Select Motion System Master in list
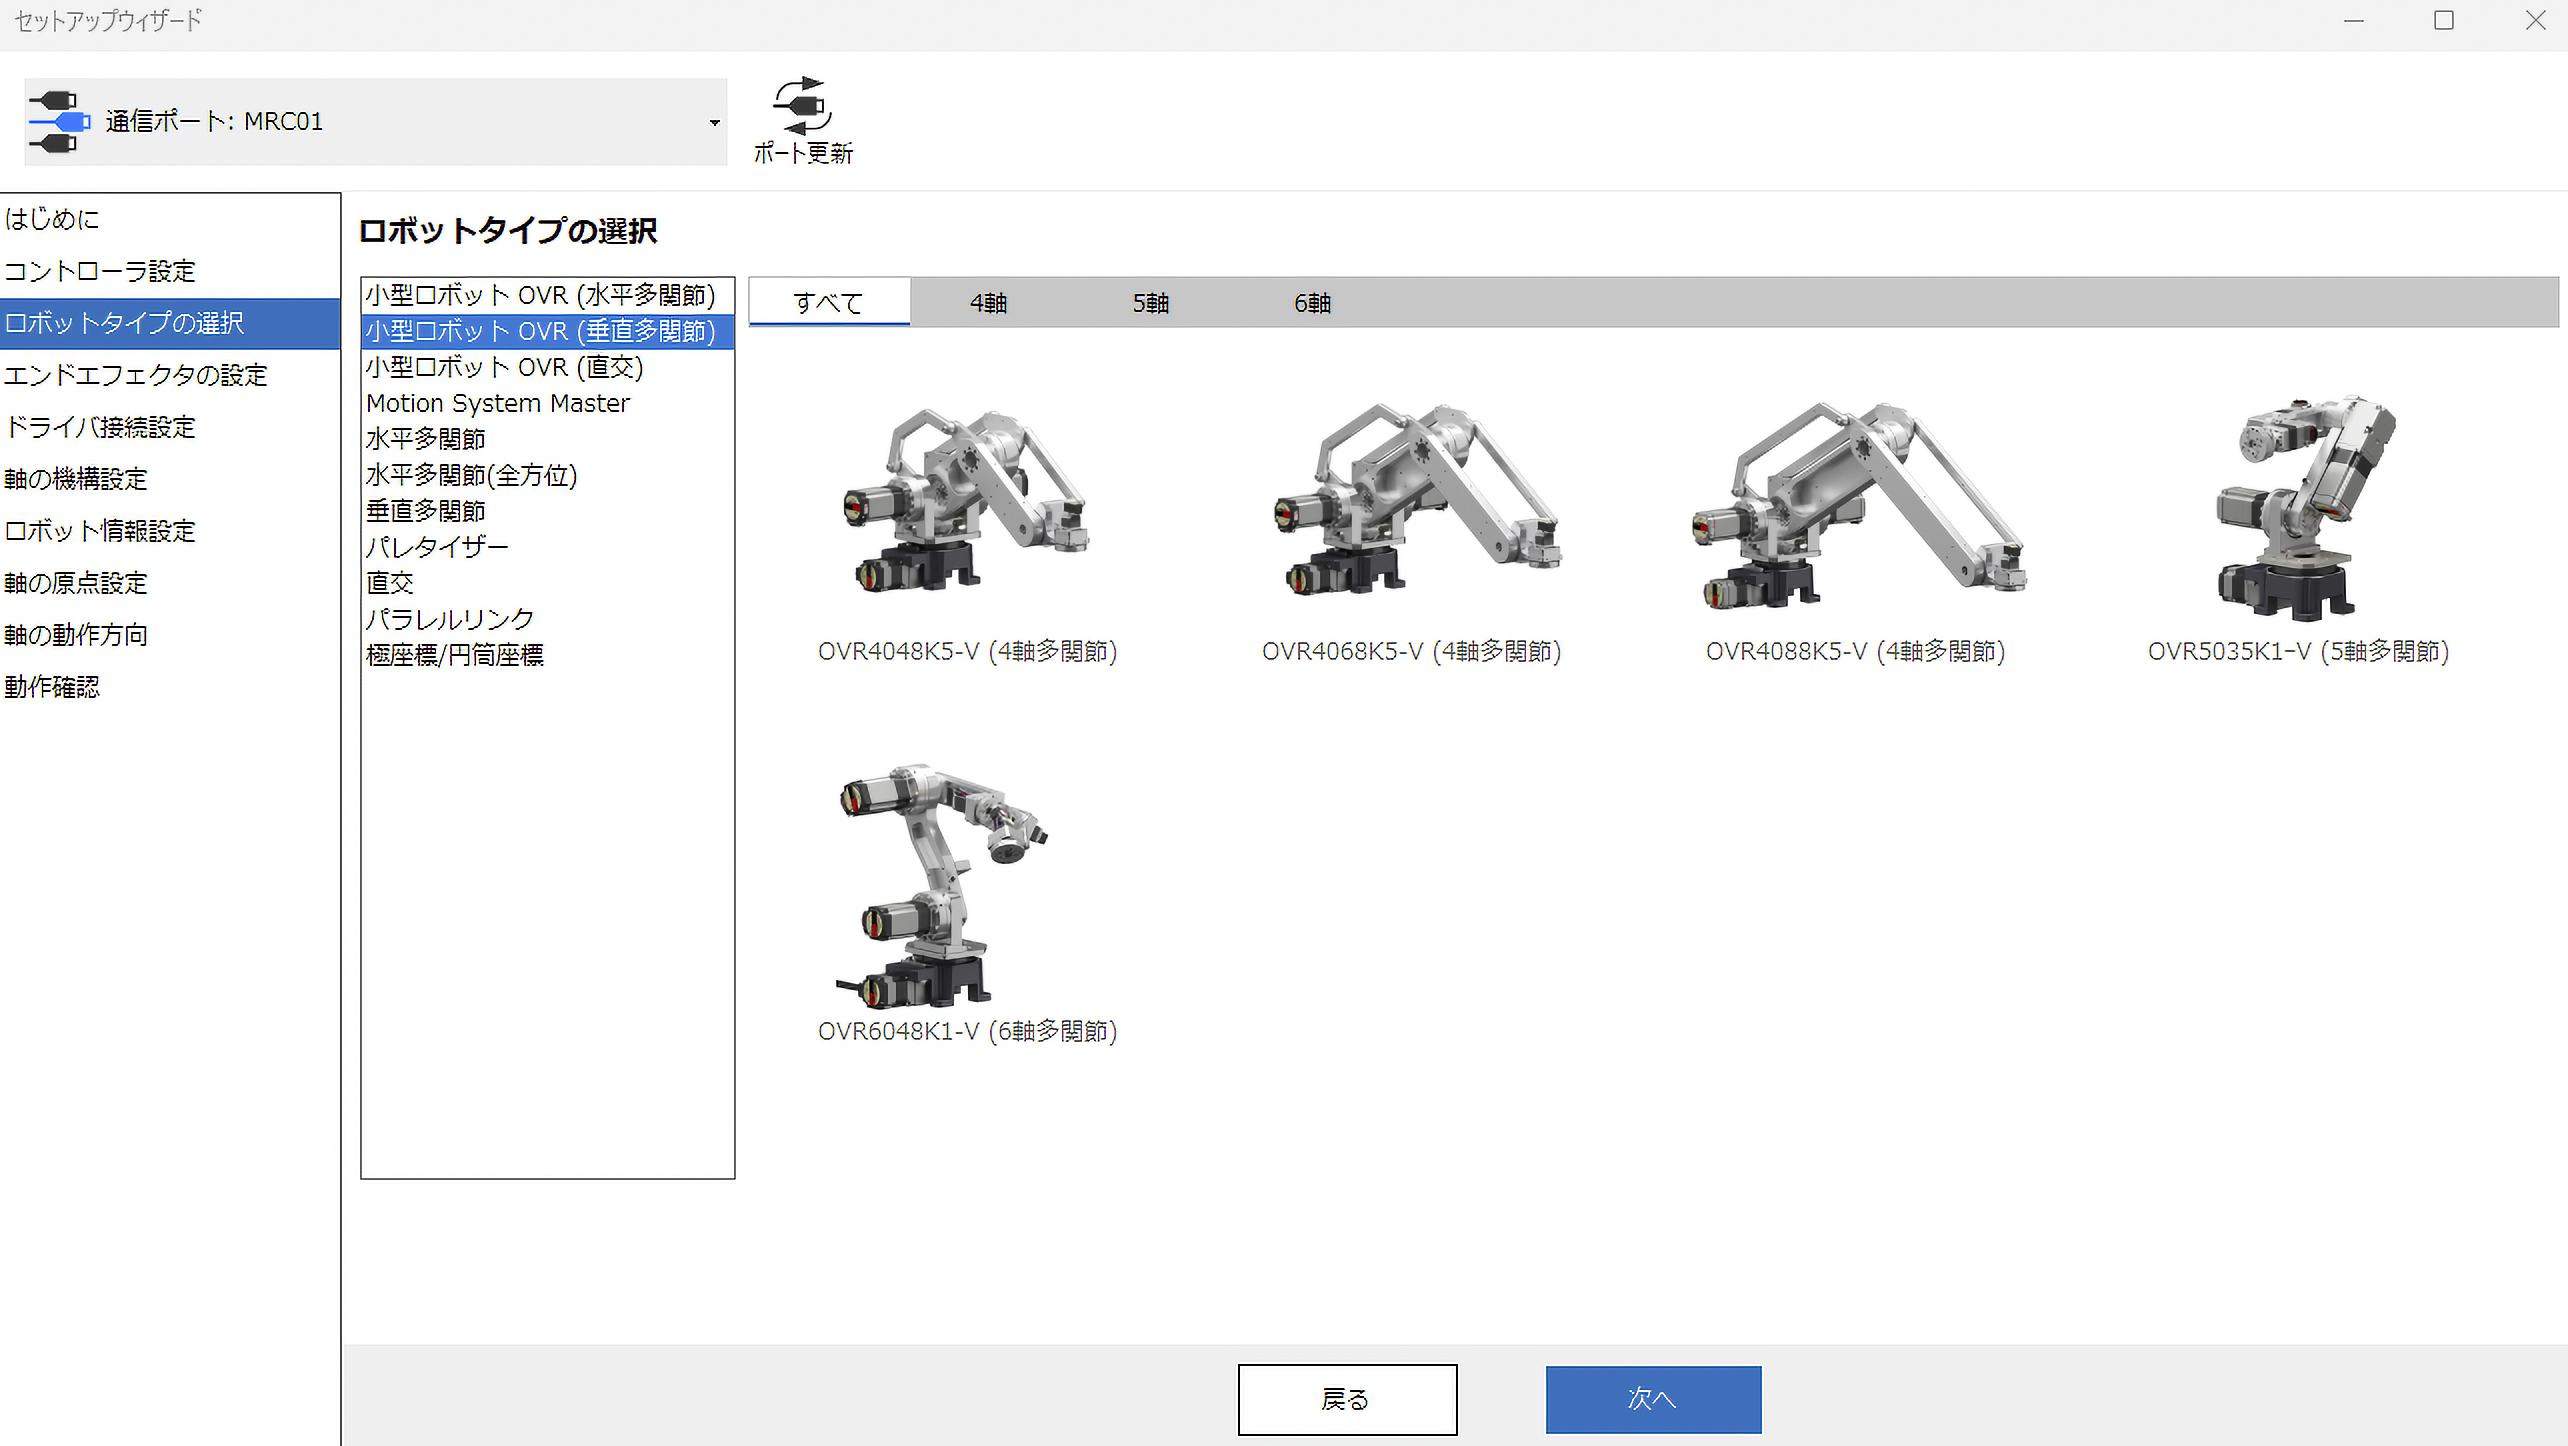The width and height of the screenshot is (2568, 1446). [547, 403]
